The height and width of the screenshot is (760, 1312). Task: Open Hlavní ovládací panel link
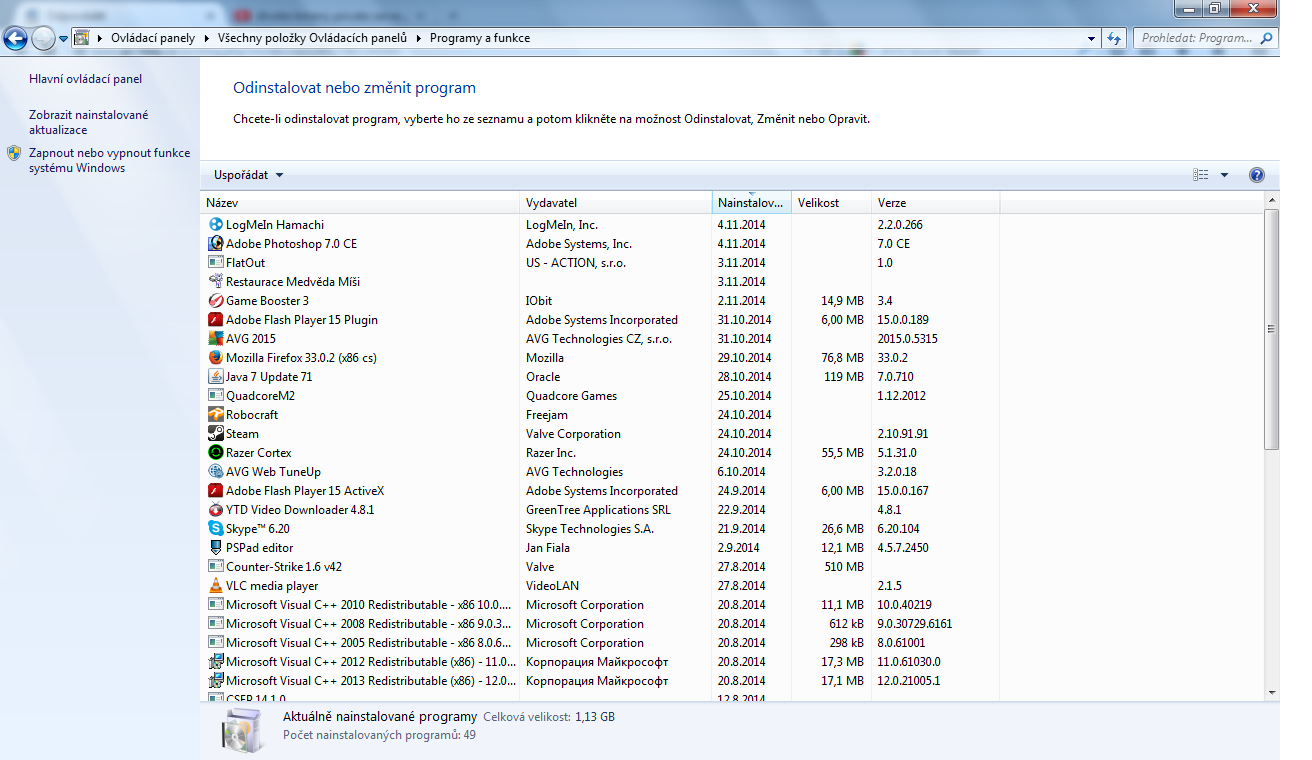86,79
